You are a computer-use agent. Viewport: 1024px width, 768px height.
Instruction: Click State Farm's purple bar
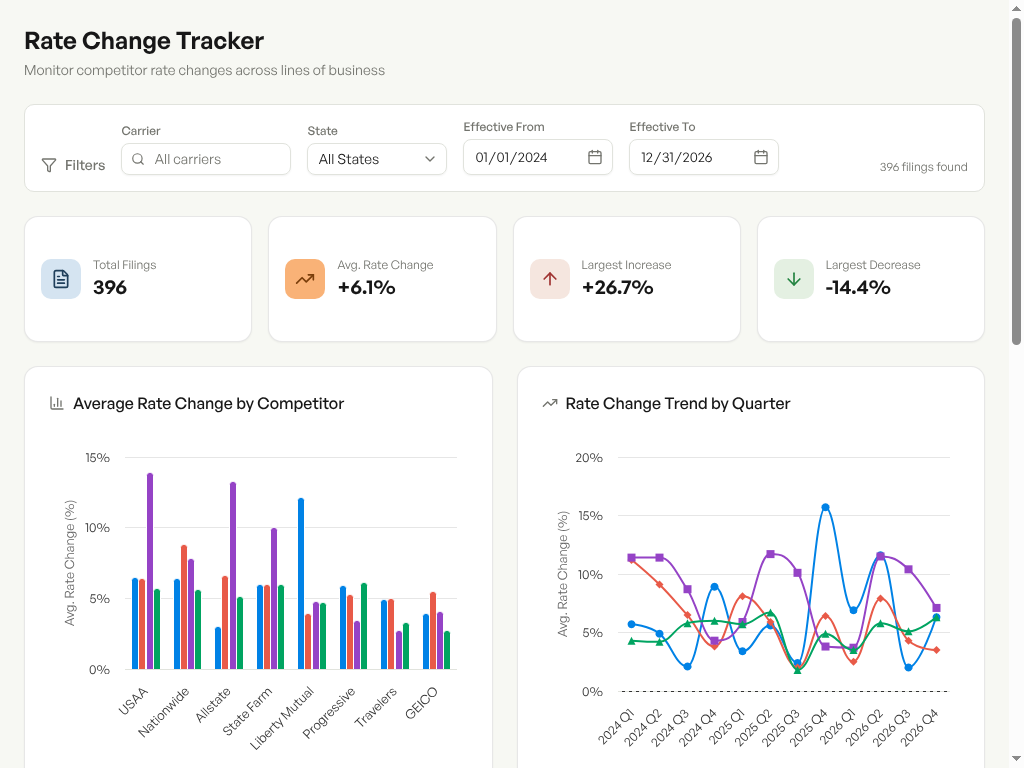[x=274, y=599]
